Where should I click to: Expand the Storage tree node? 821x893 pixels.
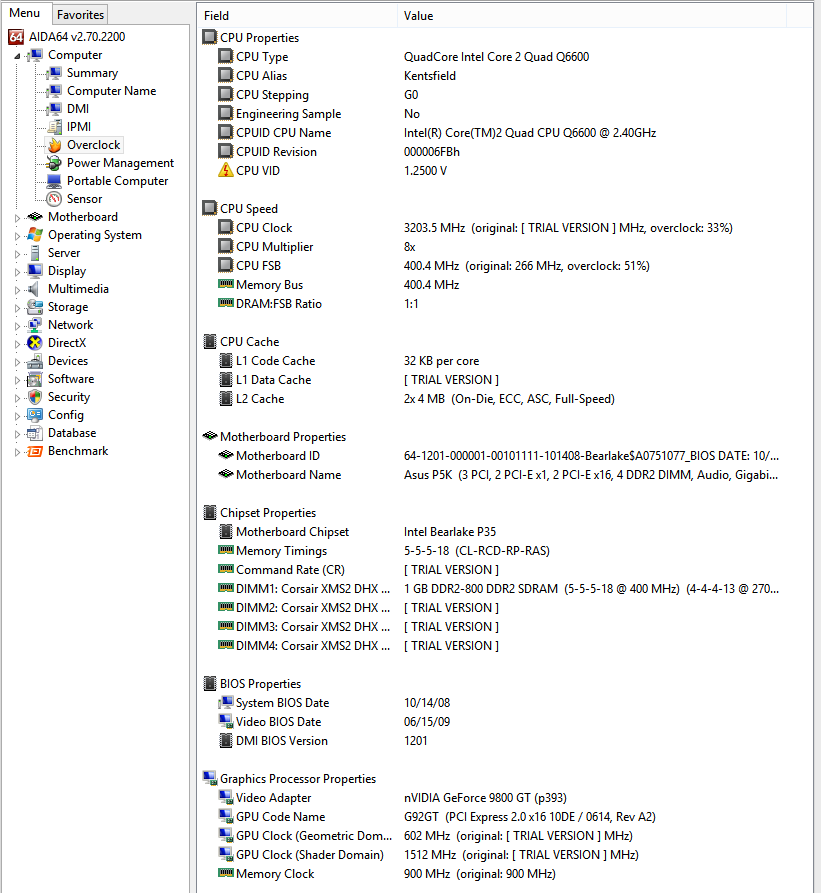pyautogui.click(x=18, y=309)
